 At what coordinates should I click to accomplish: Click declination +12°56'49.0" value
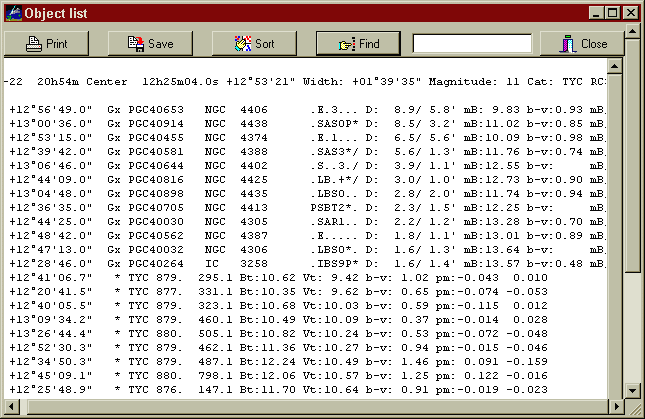coord(51,110)
